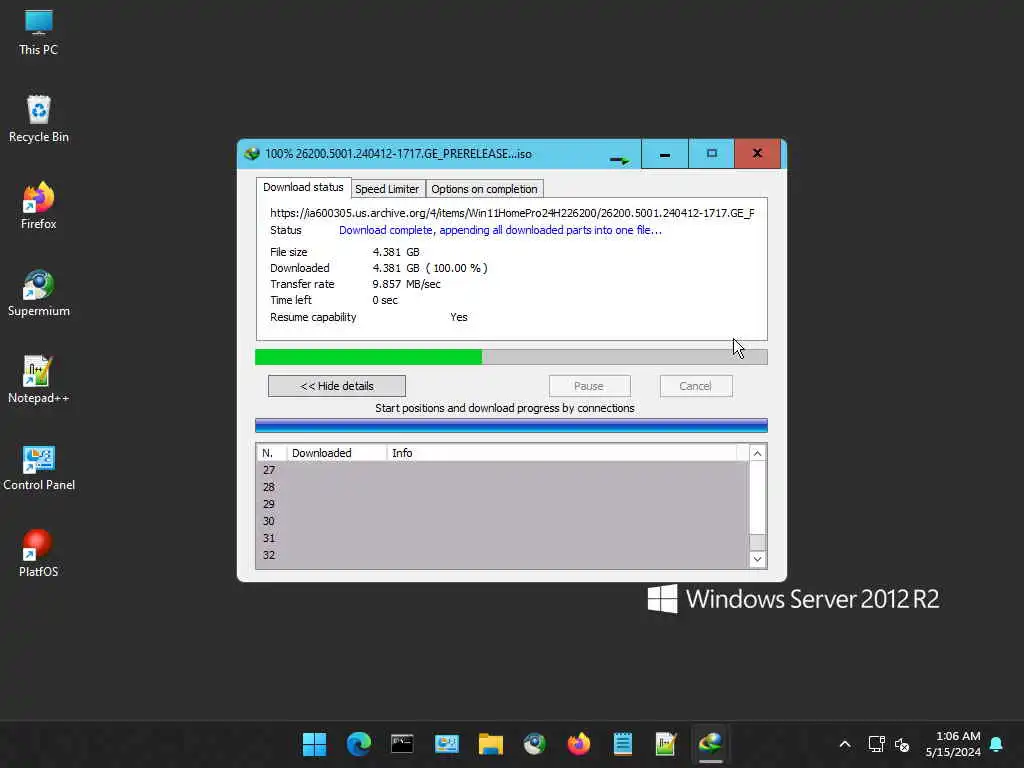1024x768 pixels.
Task: Maximize the IDM download dialog
Action: pos(711,154)
